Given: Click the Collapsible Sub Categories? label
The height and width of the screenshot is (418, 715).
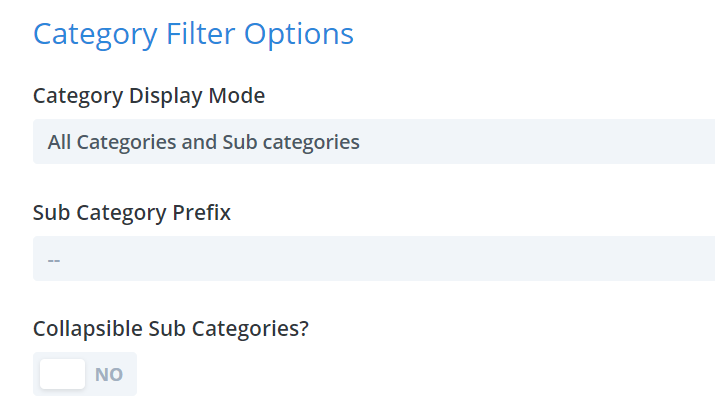Looking at the screenshot, I should point(171,329).
